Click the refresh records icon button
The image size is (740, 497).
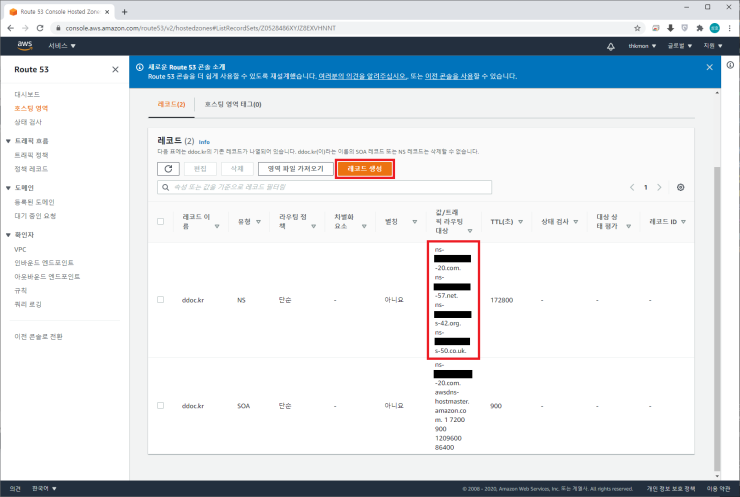172,169
